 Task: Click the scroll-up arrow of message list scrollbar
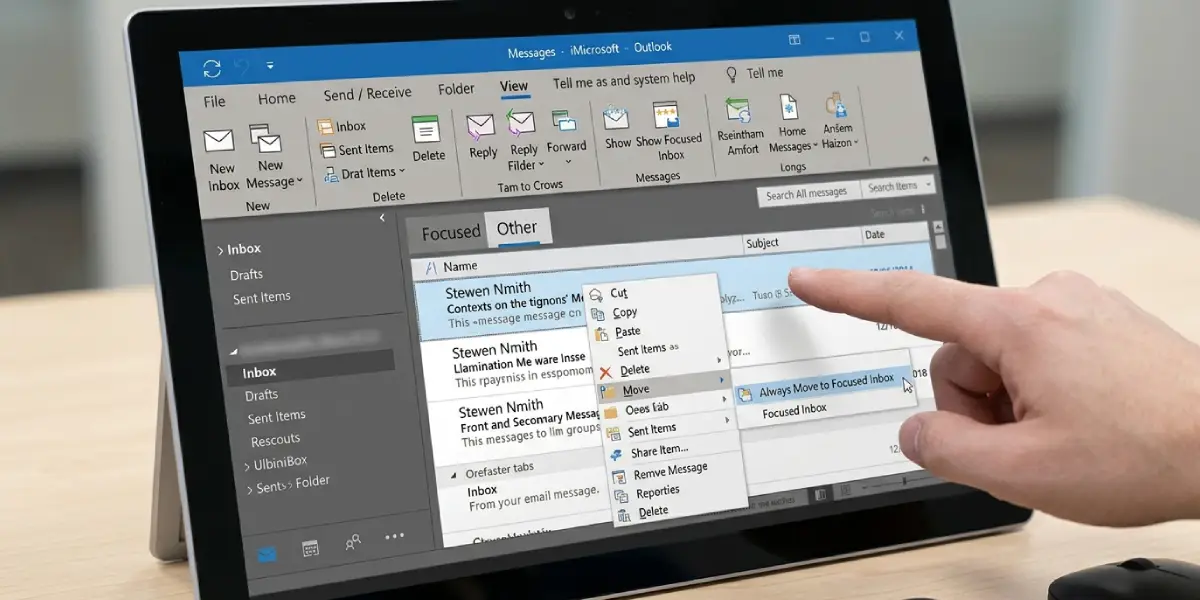tap(939, 227)
